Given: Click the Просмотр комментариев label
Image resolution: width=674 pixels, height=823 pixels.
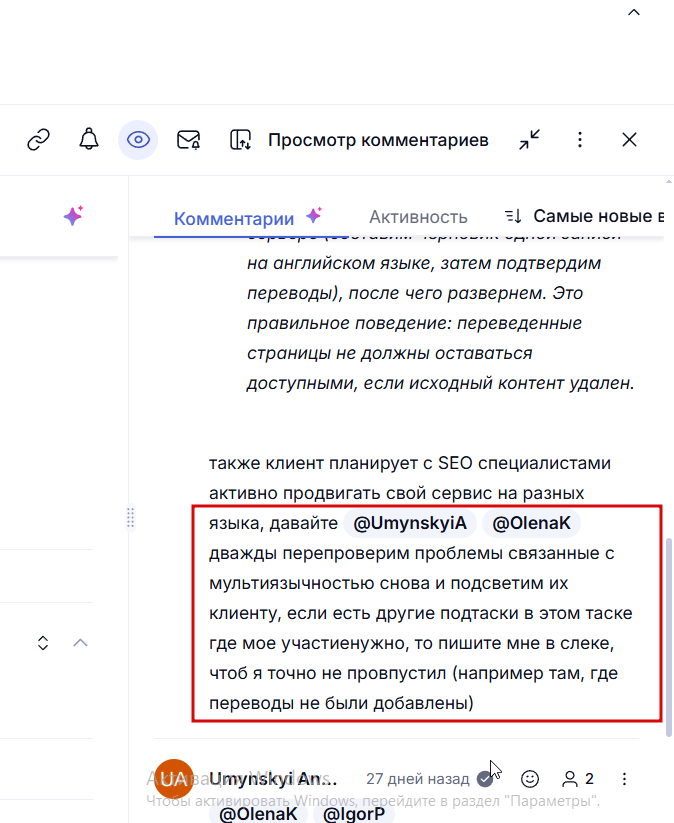Looking at the screenshot, I should (x=378, y=140).
